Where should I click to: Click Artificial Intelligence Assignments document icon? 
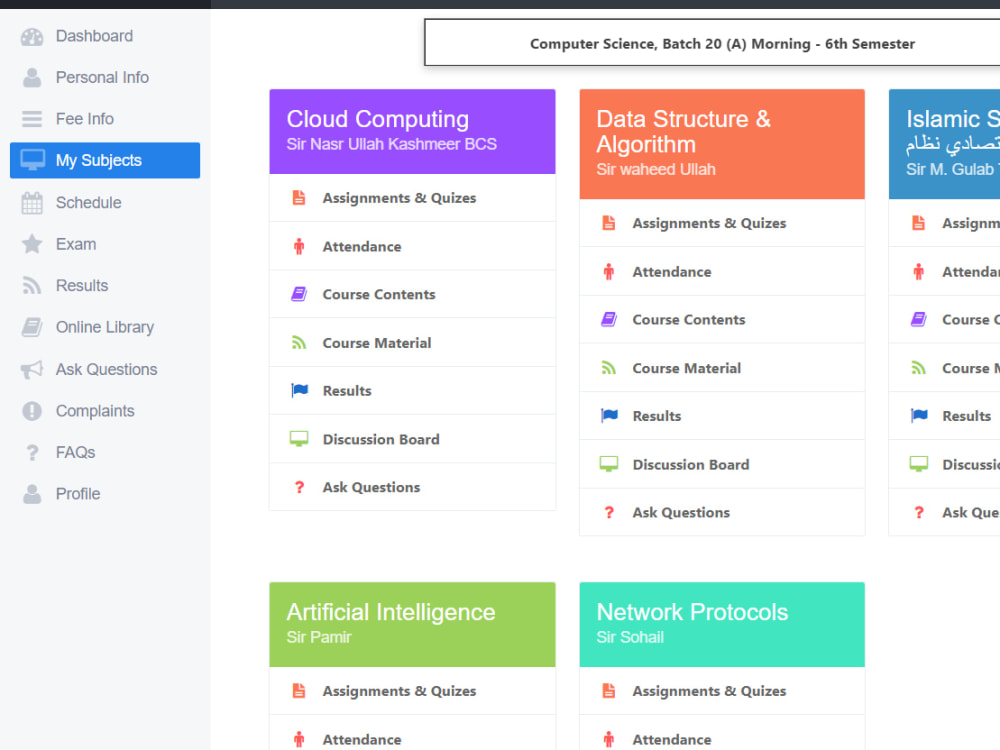[x=298, y=691]
